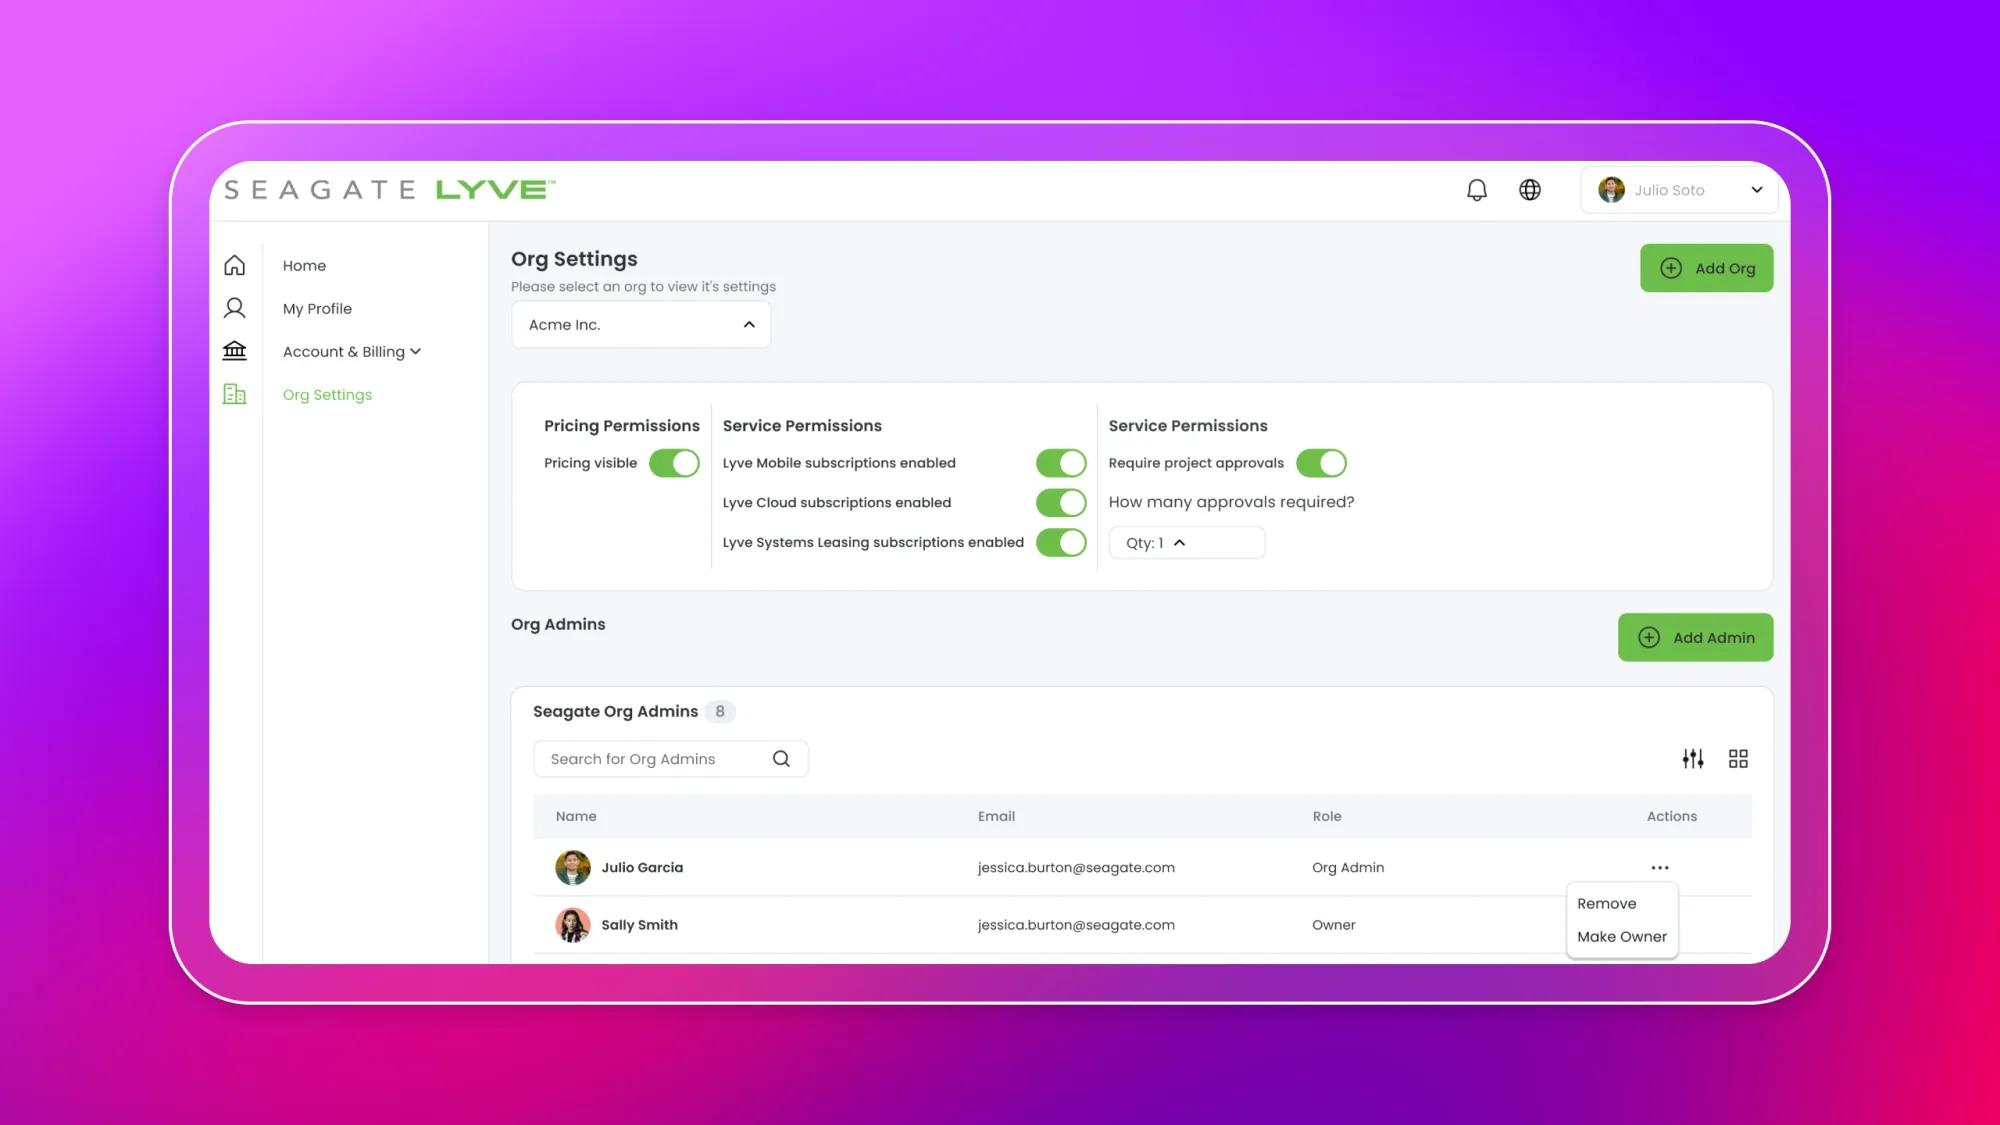This screenshot has width=2000, height=1125.
Task: Click the search magnifier icon
Action: point(781,759)
